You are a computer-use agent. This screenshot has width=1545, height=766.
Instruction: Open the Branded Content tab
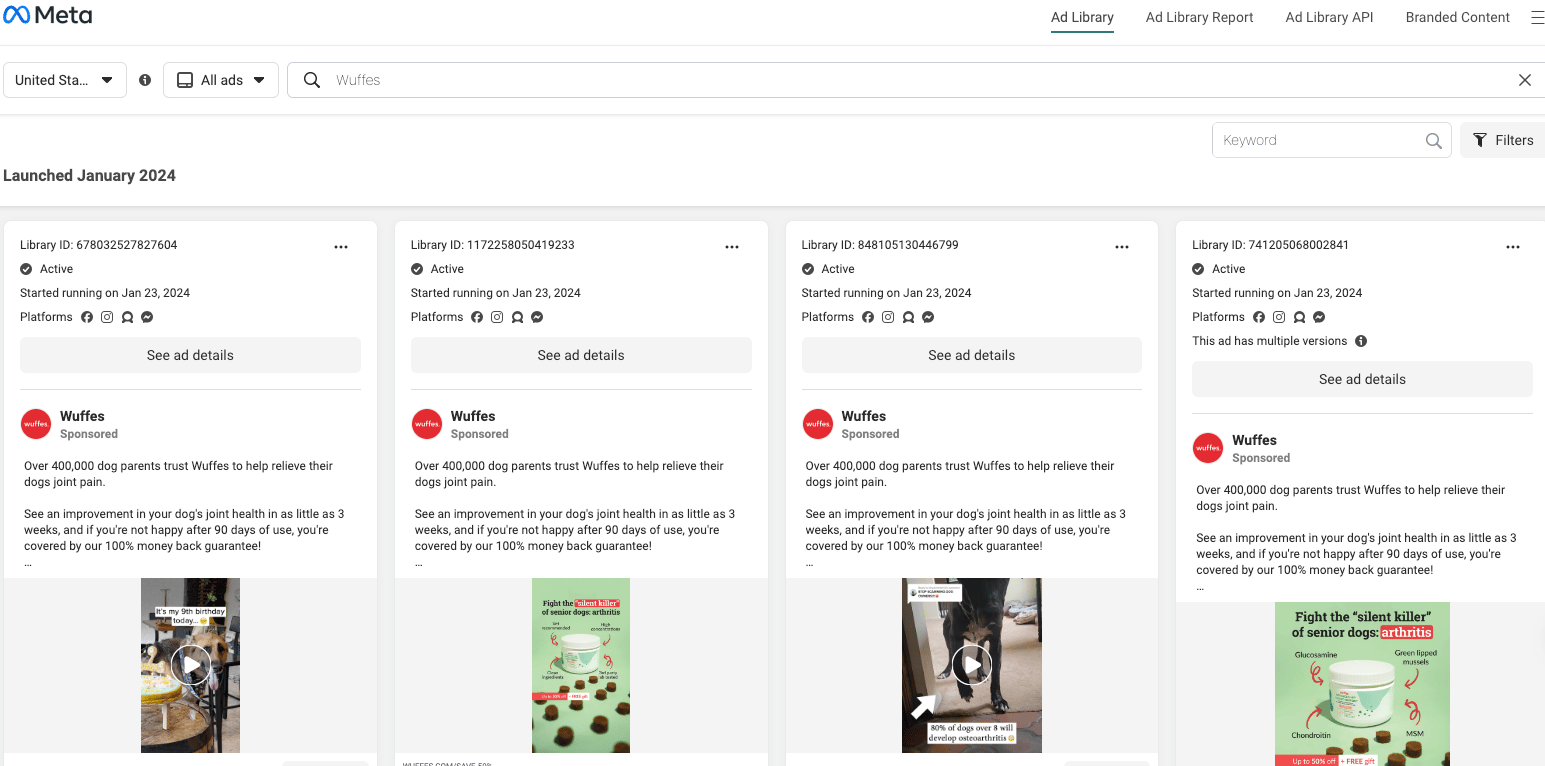point(1458,17)
